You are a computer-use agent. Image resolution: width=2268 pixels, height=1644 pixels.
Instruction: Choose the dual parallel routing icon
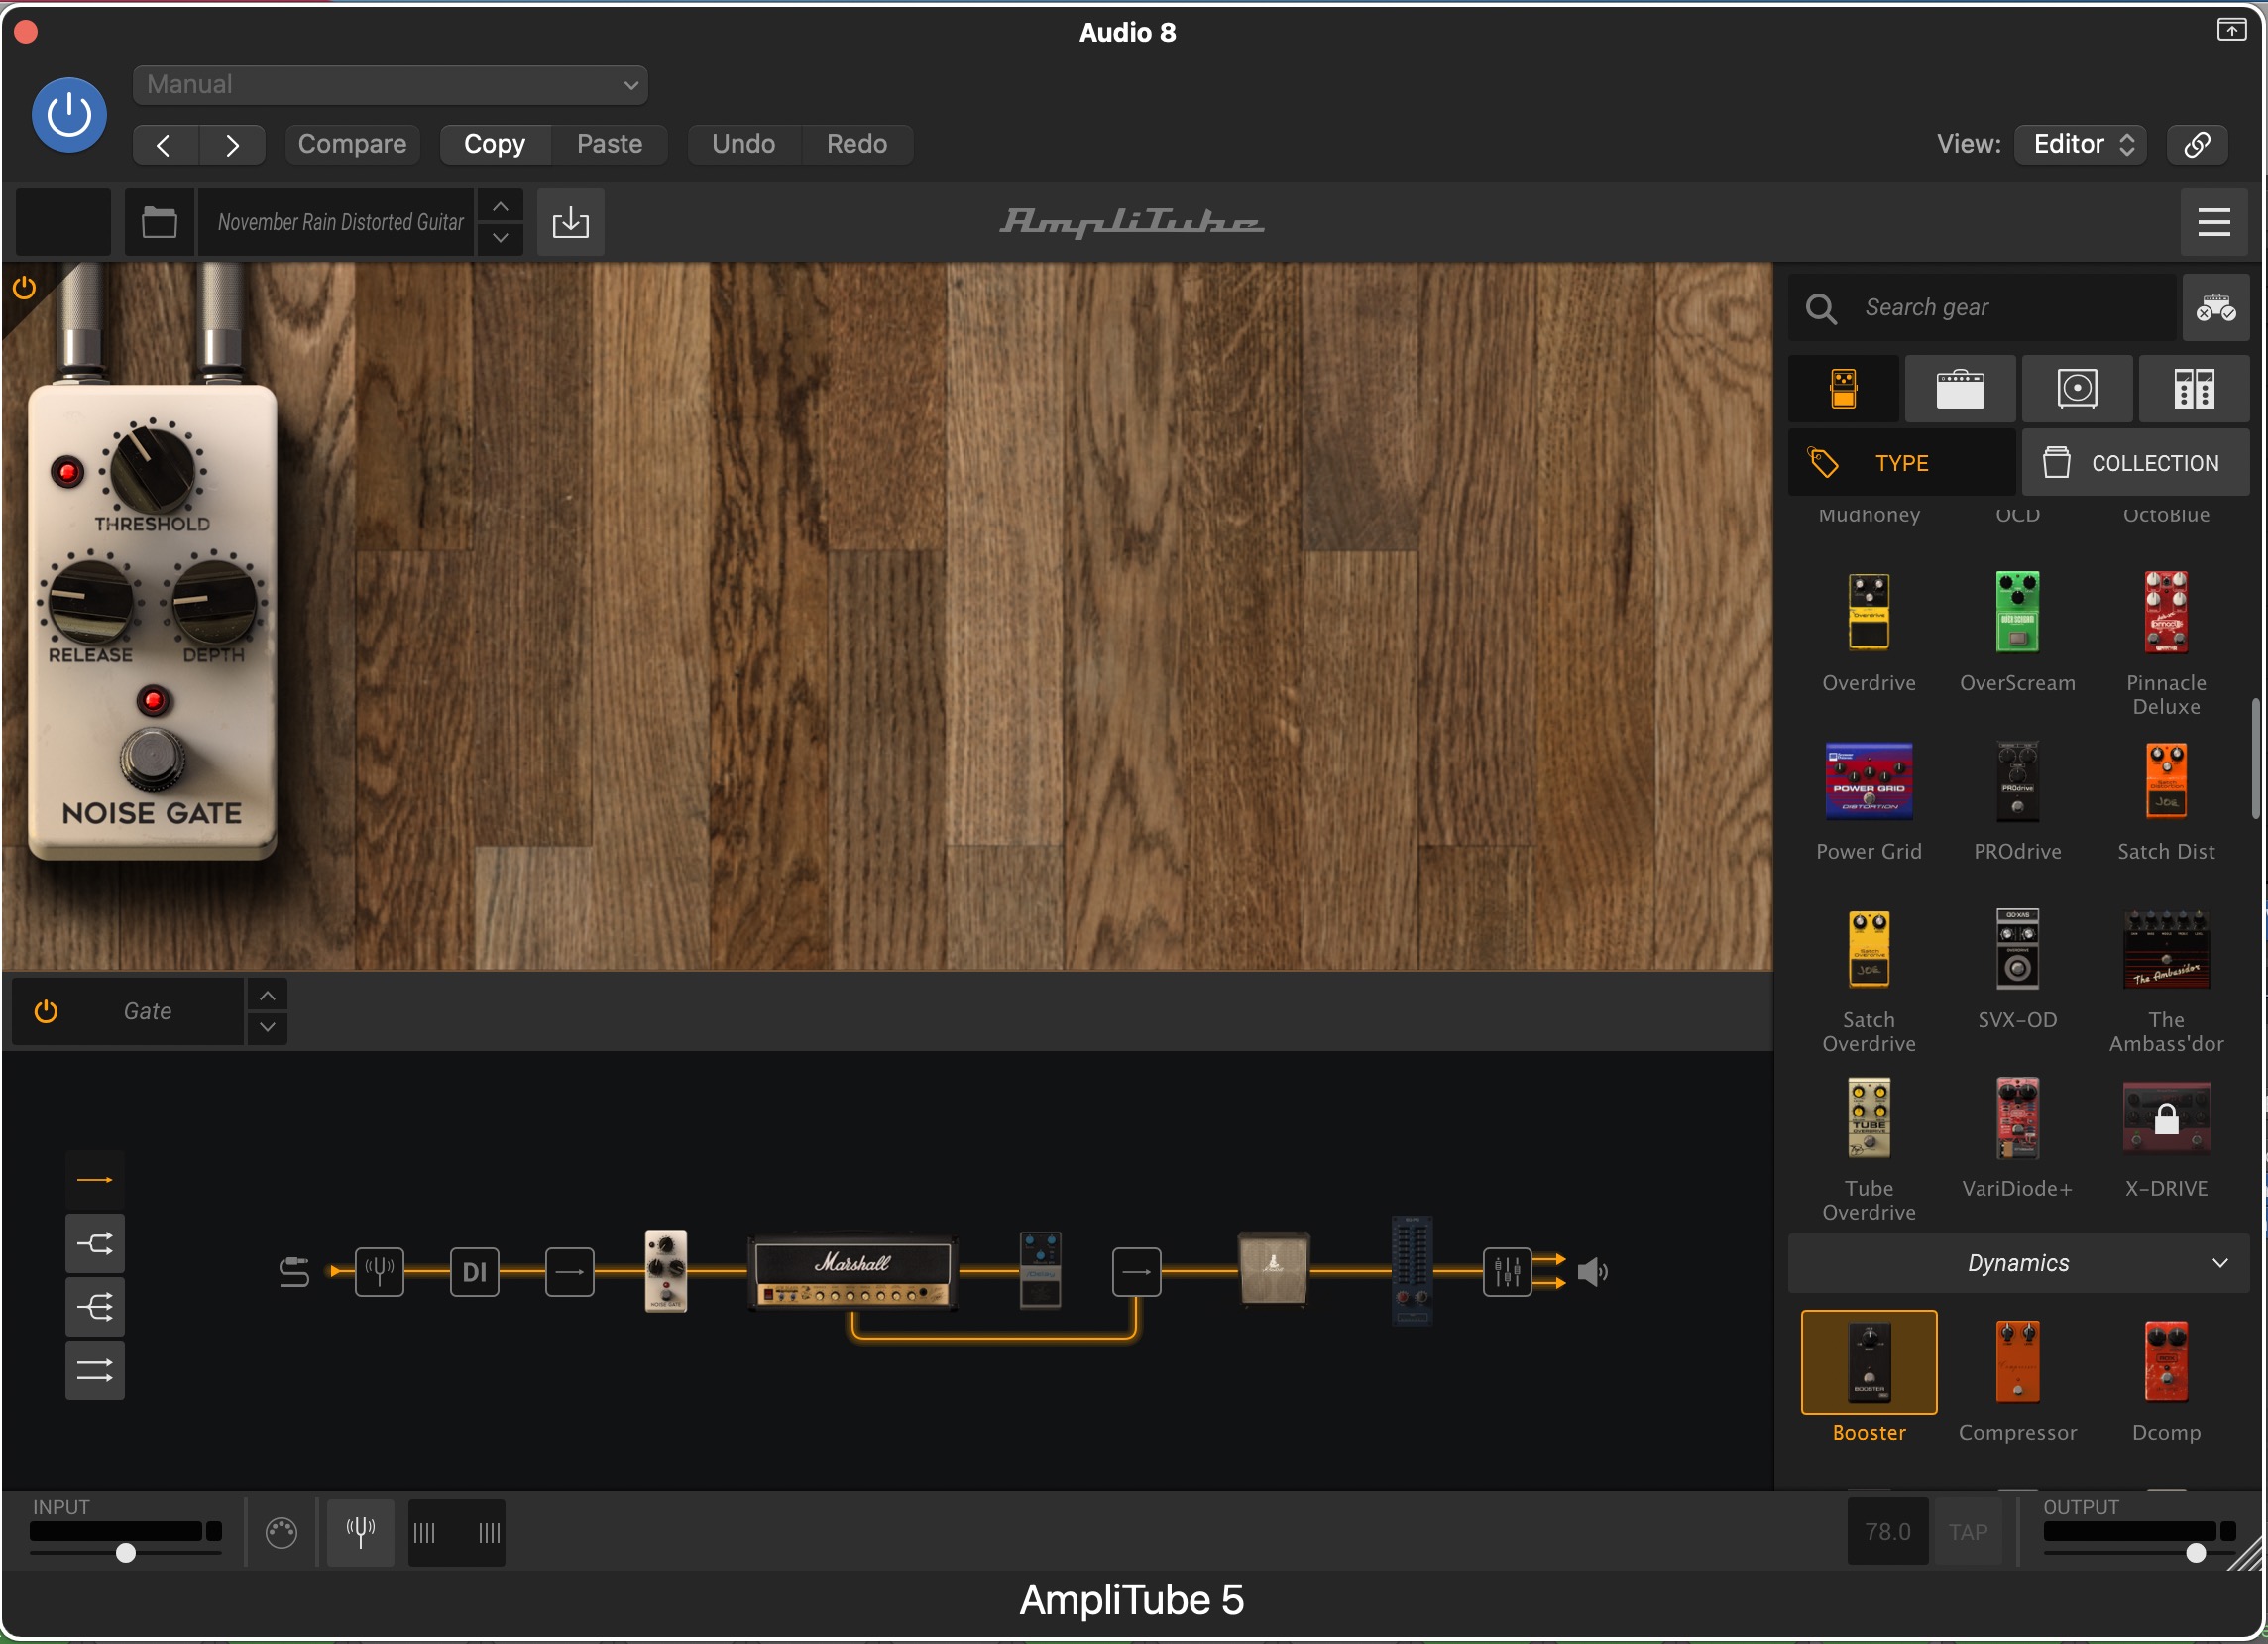95,1370
